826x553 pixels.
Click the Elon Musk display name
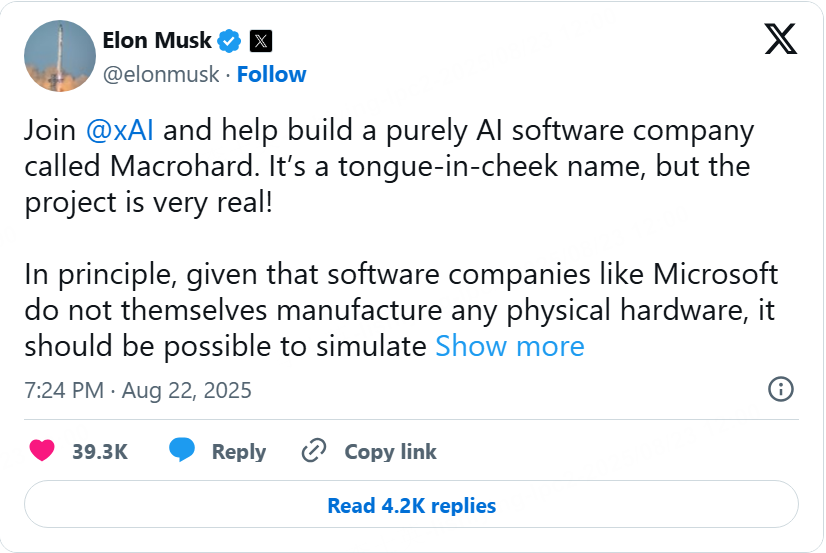(x=157, y=41)
